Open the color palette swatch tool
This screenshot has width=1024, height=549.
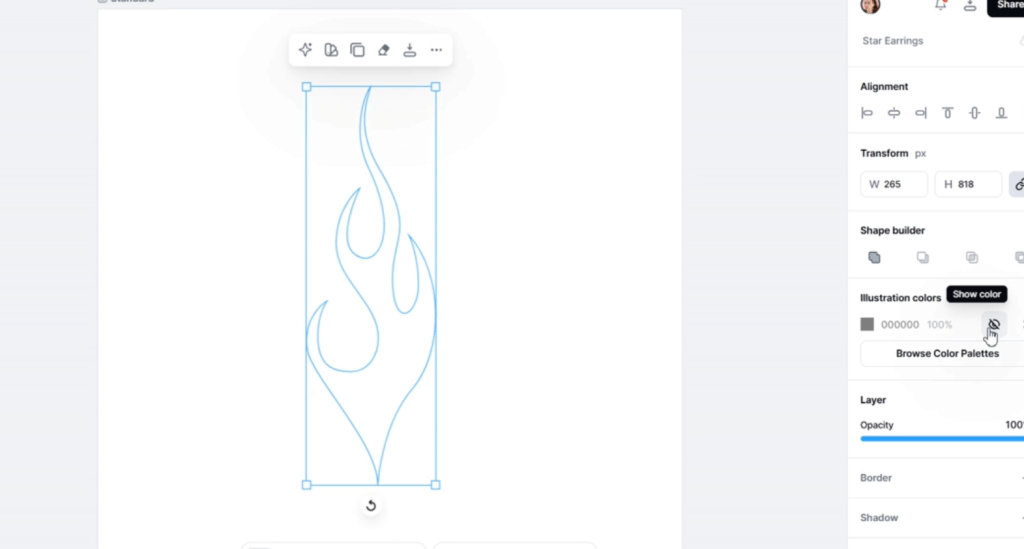(x=332, y=50)
